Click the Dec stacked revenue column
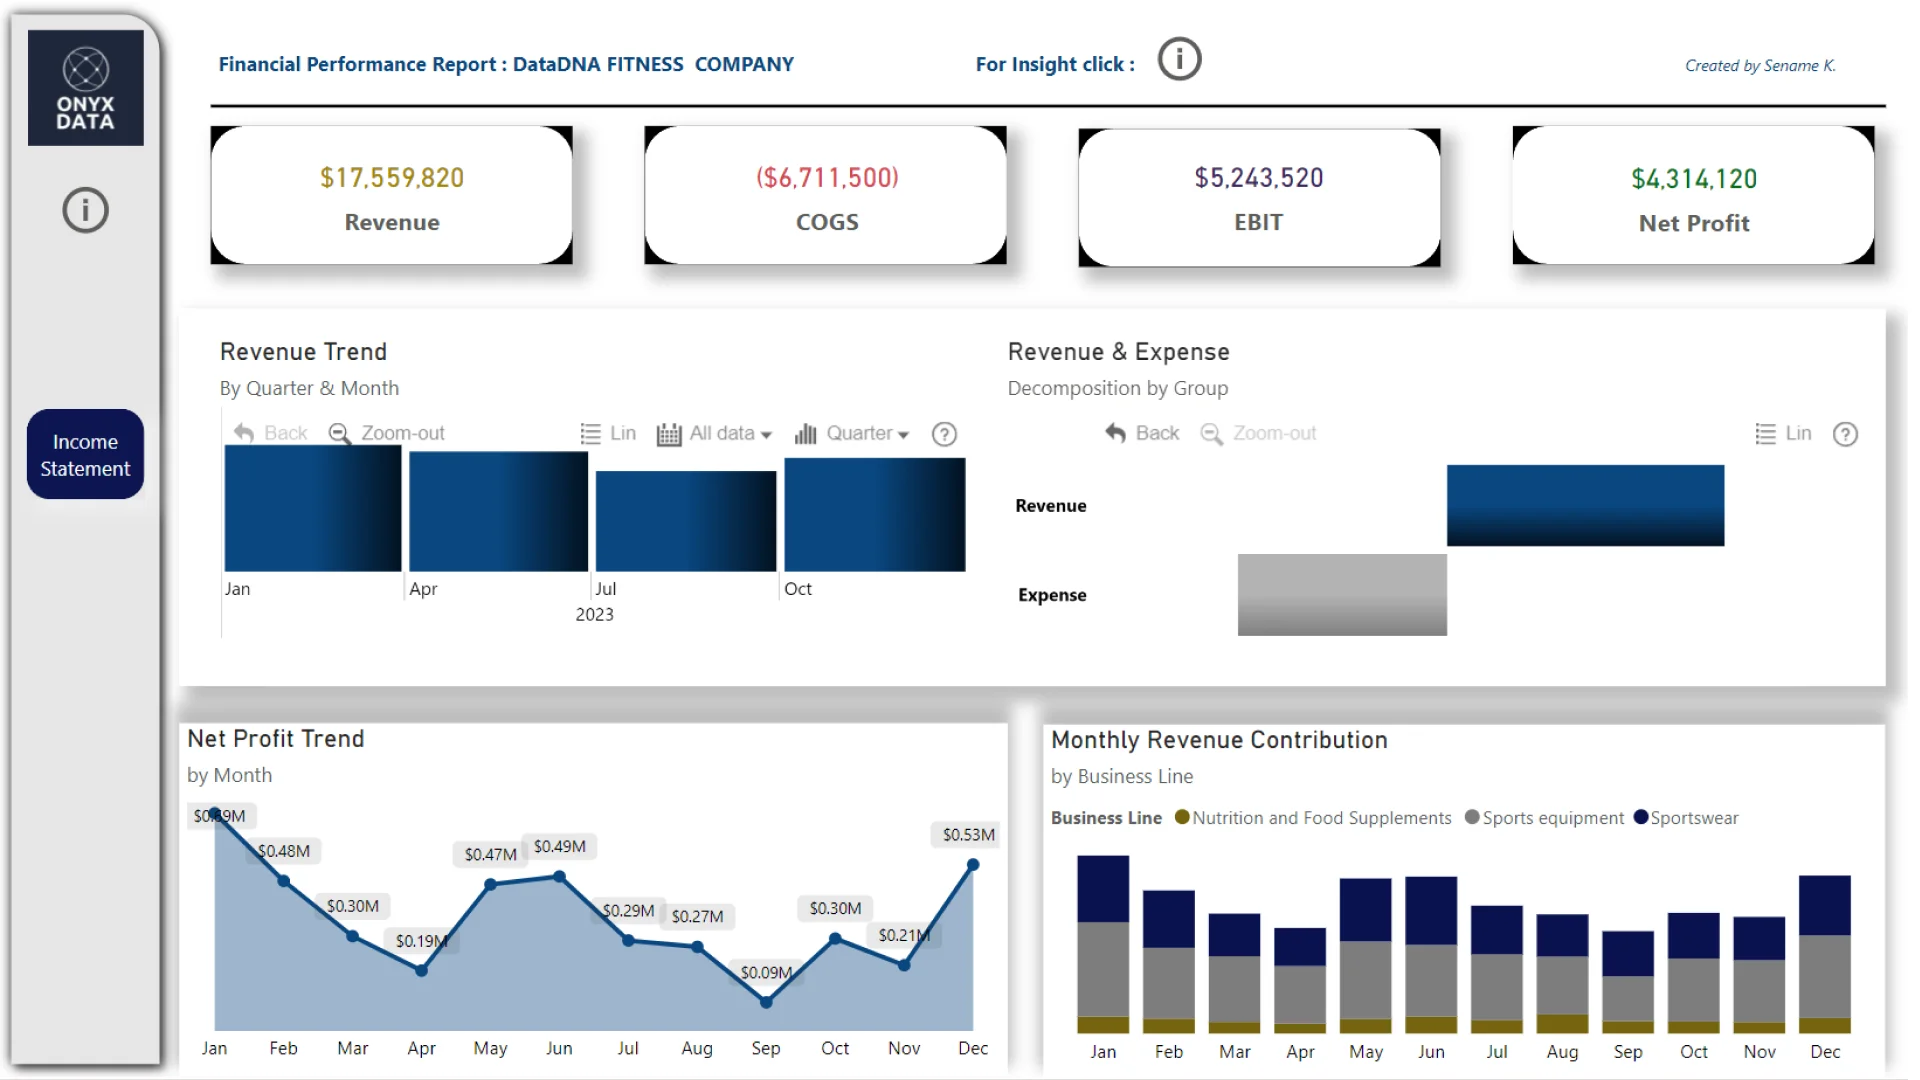Image resolution: width=1920 pixels, height=1080 pixels. [1825, 954]
